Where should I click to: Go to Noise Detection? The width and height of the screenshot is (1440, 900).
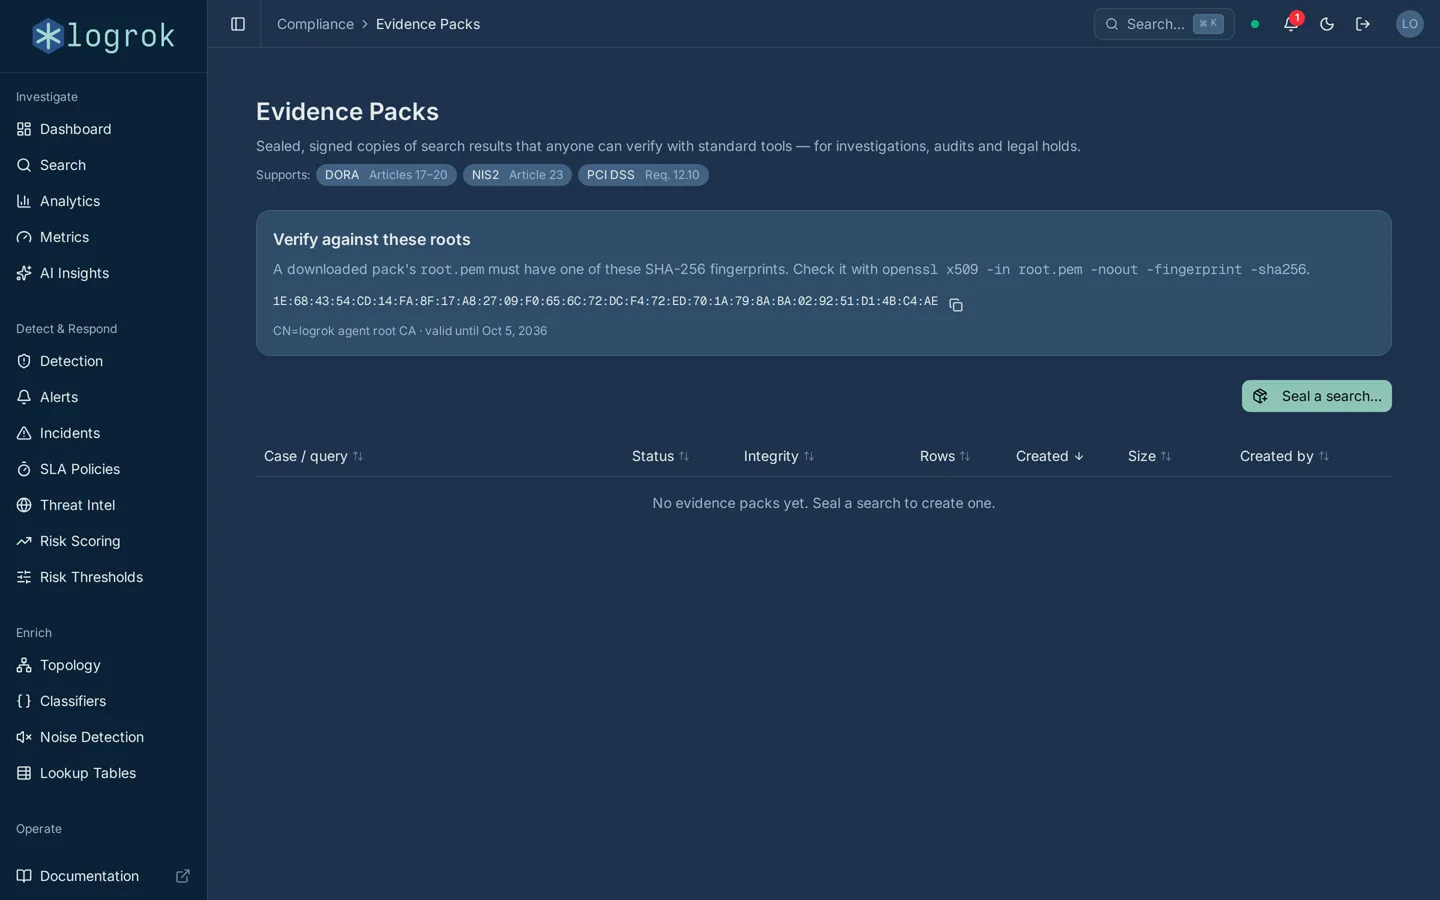click(103, 737)
